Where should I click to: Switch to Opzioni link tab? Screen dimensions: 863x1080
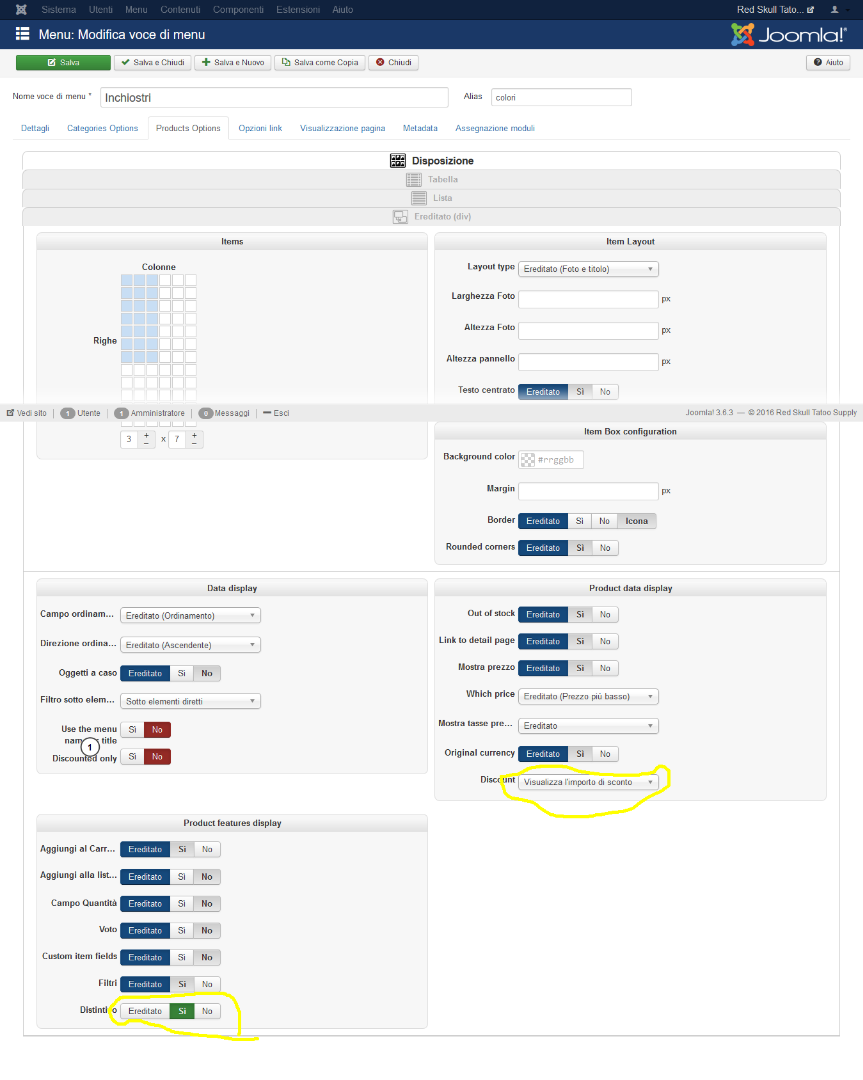(x=260, y=128)
